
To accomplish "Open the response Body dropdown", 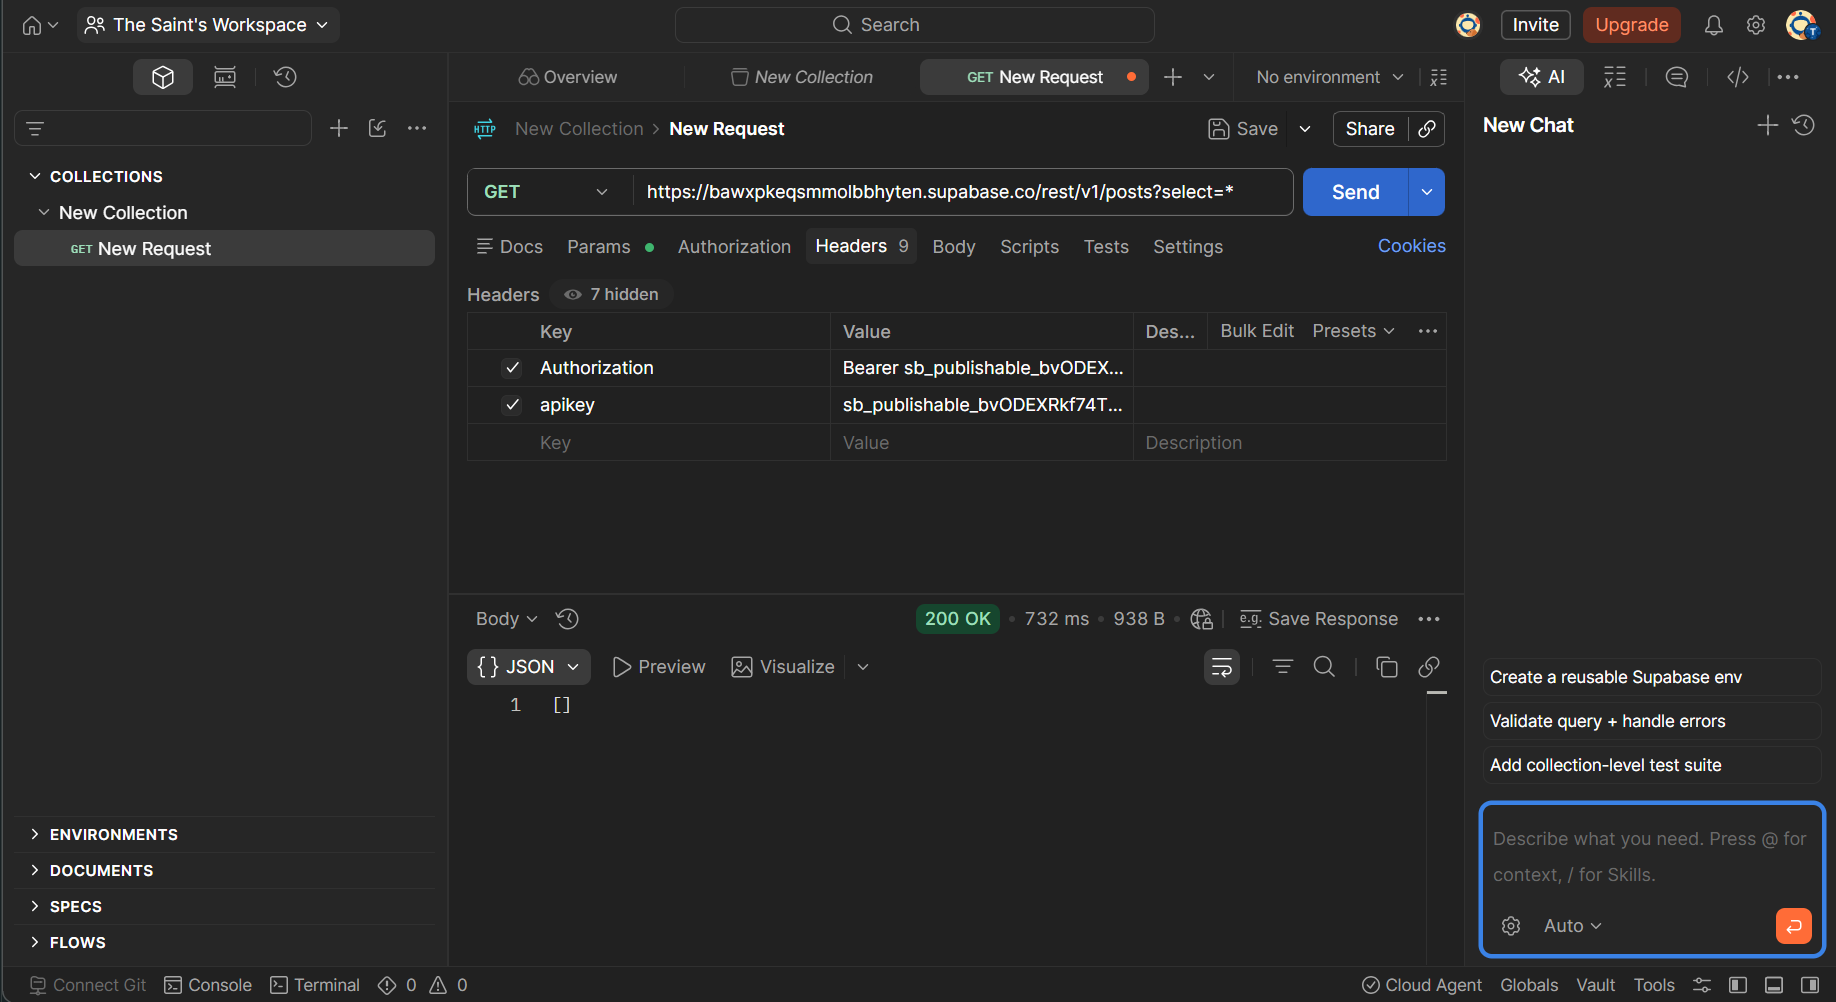I will click(507, 619).
